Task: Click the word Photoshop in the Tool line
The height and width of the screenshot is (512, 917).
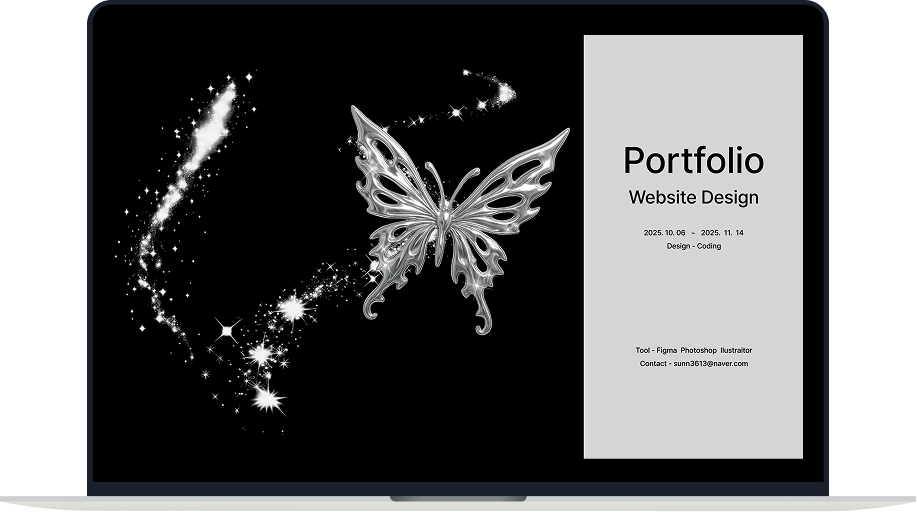Action: coord(698,351)
